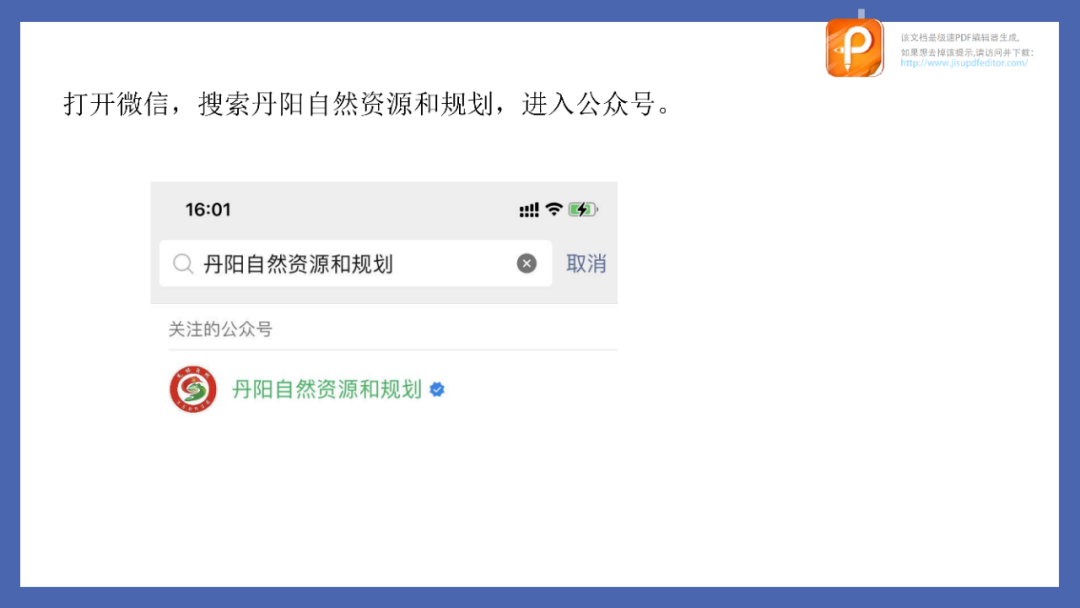Click the cellular signal bars icon
This screenshot has width=1080, height=608.
point(529,210)
